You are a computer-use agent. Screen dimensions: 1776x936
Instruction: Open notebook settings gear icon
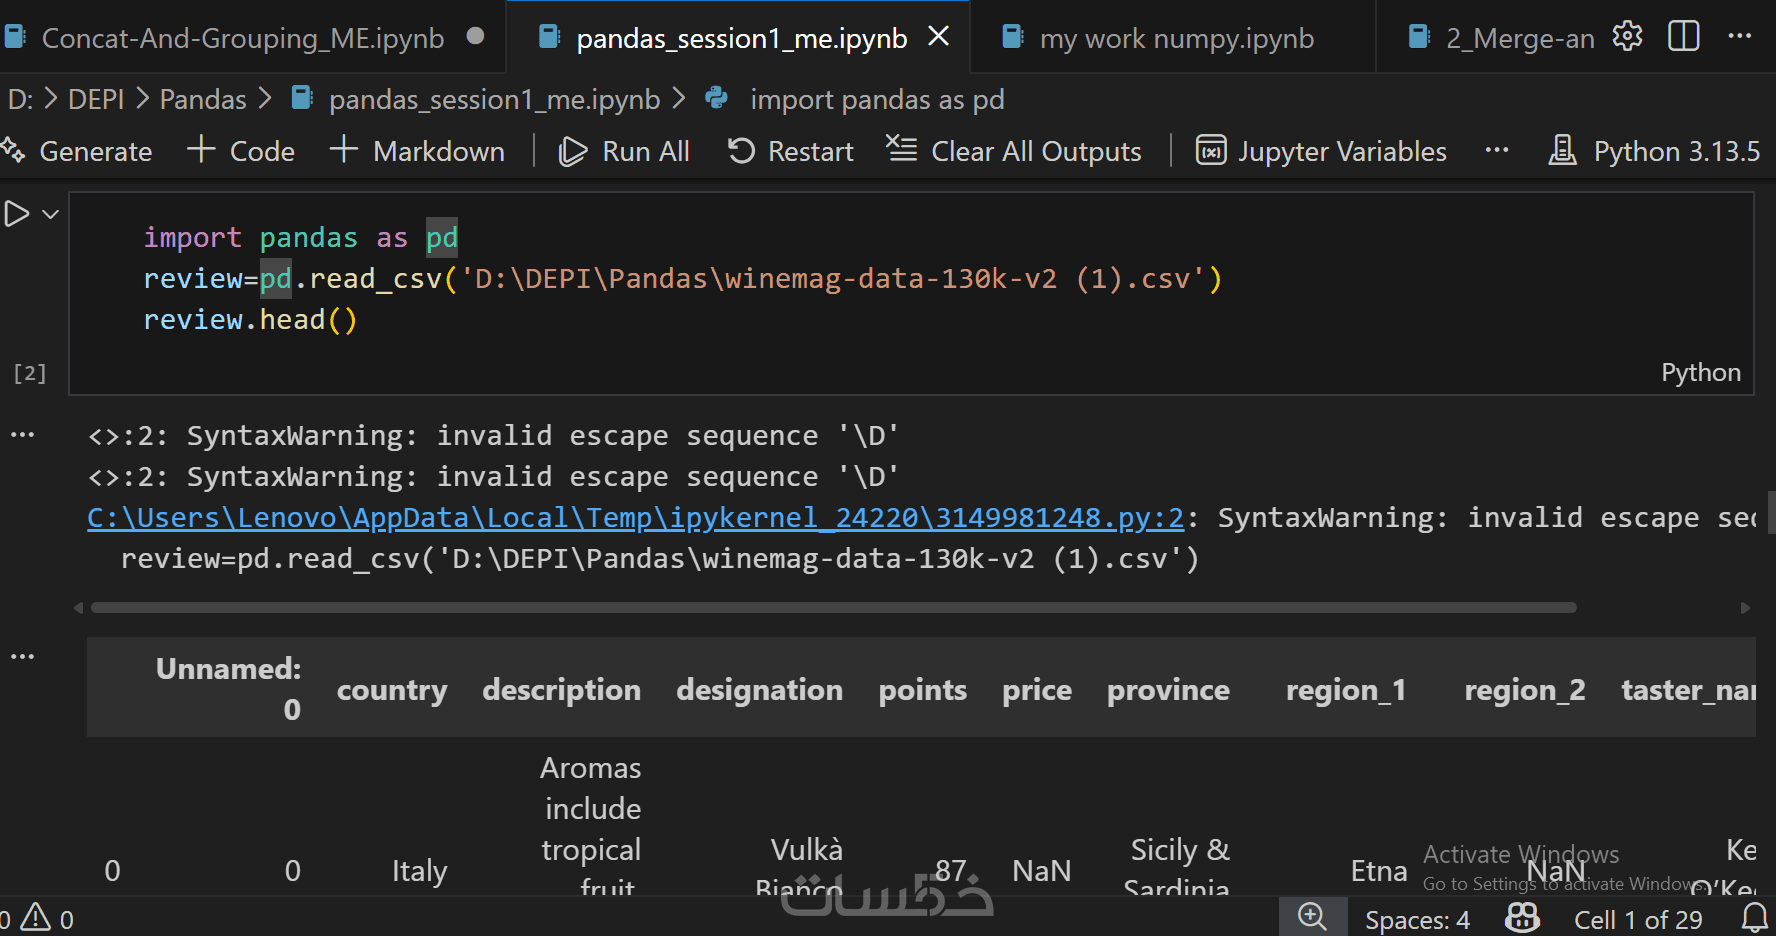coord(1627,37)
